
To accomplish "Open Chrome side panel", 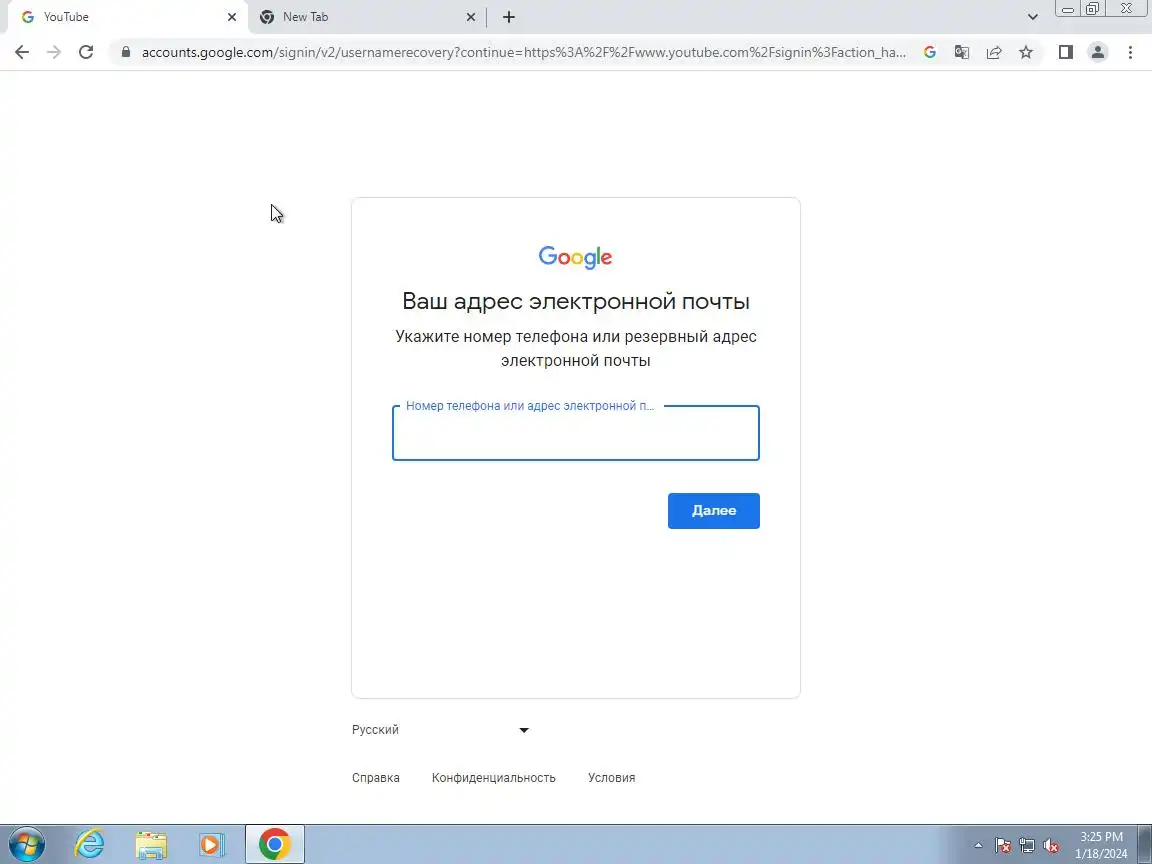I will [x=1065, y=52].
